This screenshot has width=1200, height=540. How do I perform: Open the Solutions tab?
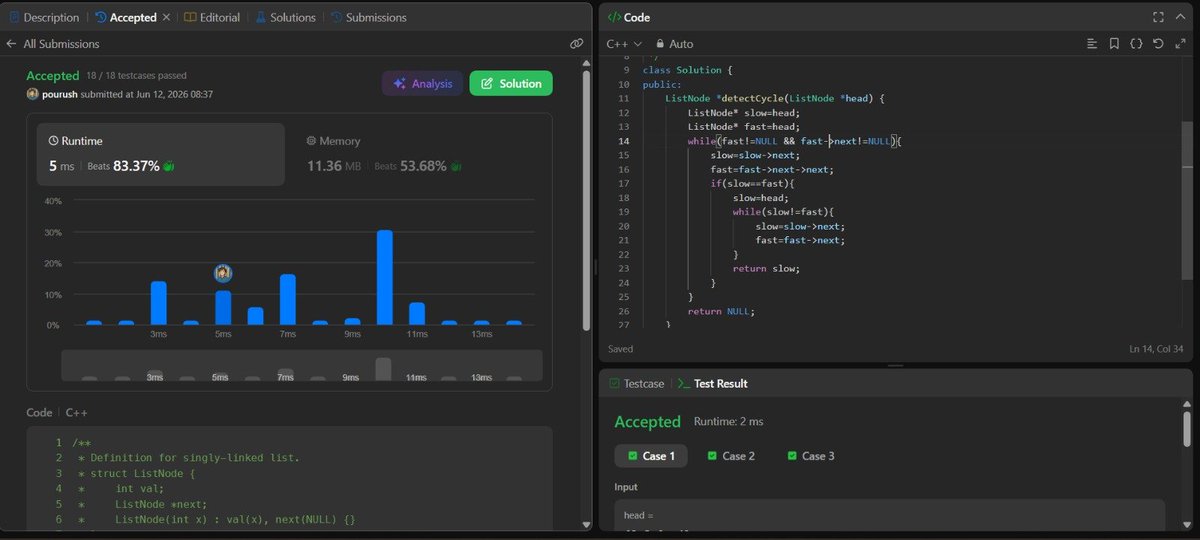(285, 17)
